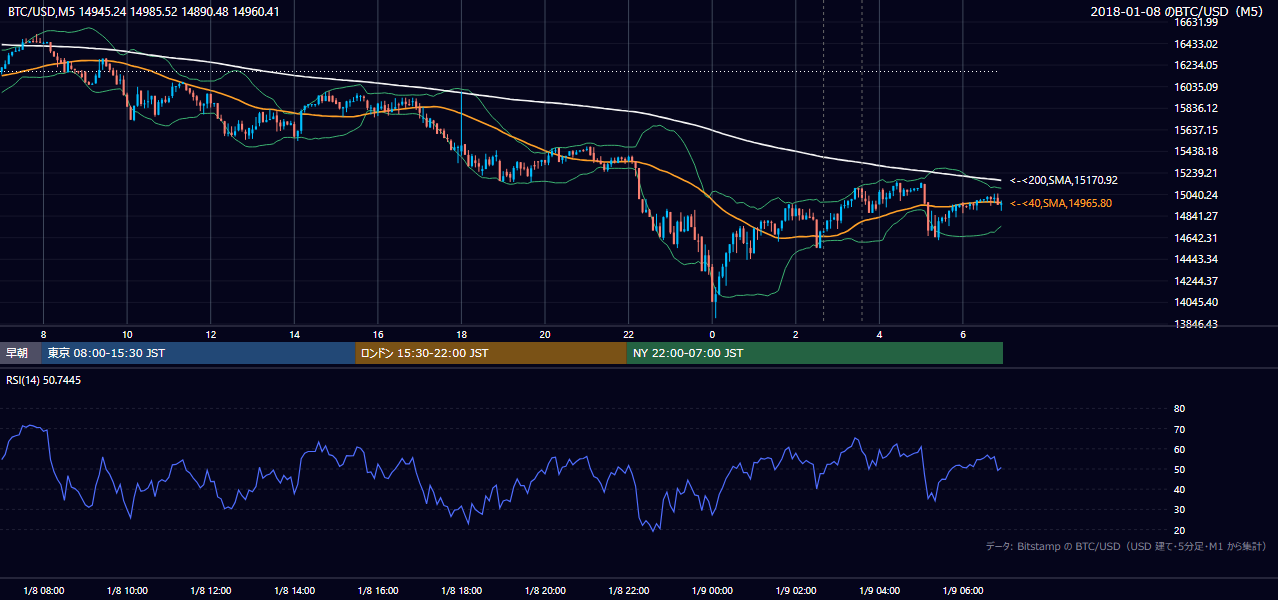Click hour tick 22 under price chart
Screen dimensions: 1278x600
tap(629, 334)
